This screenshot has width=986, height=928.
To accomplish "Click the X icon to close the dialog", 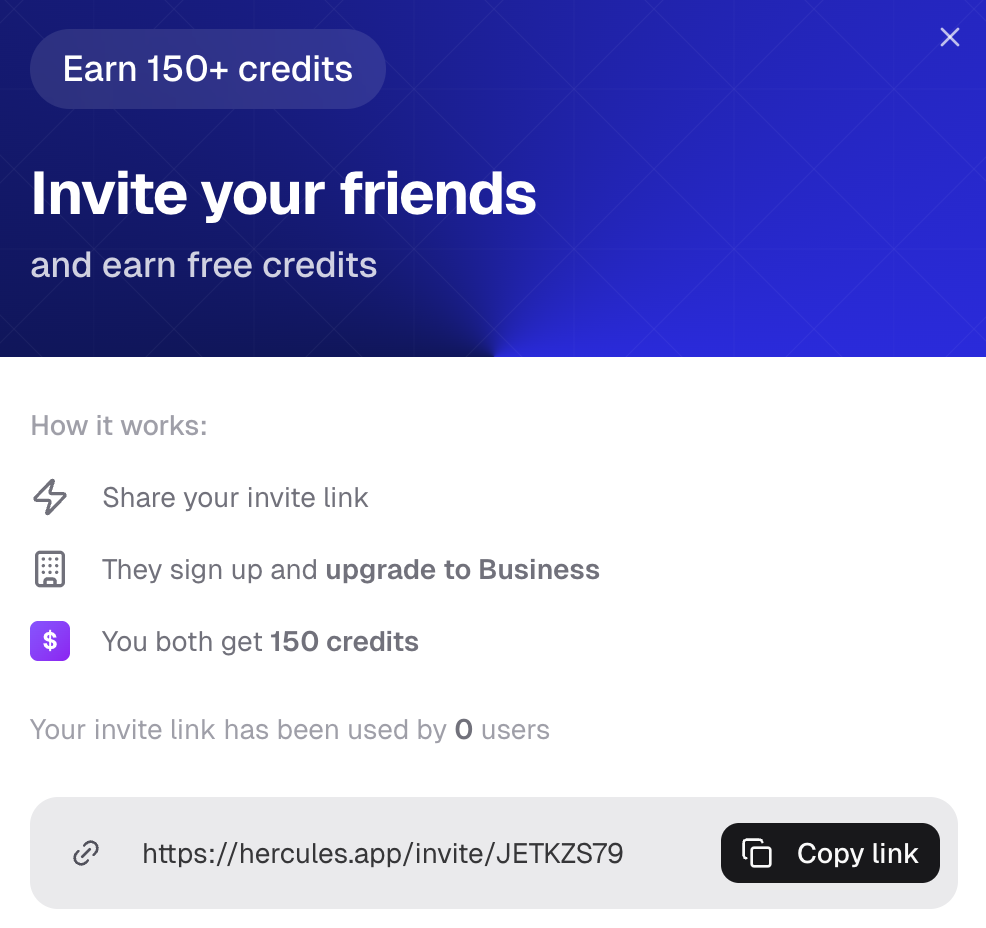I will [x=949, y=37].
